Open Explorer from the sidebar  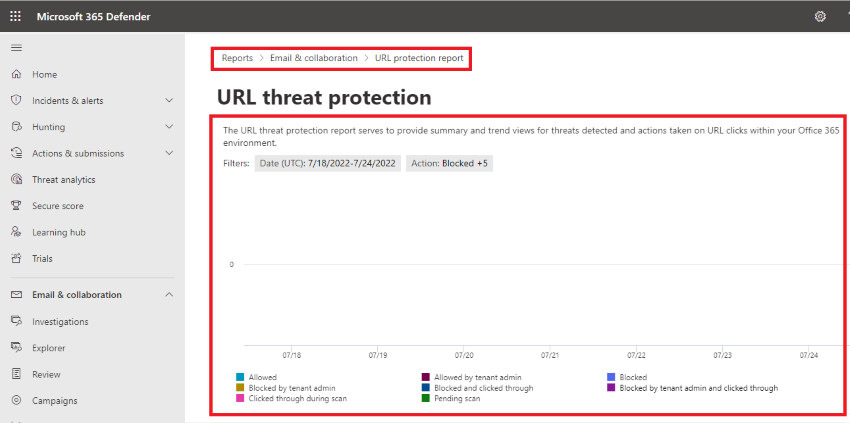[48, 348]
